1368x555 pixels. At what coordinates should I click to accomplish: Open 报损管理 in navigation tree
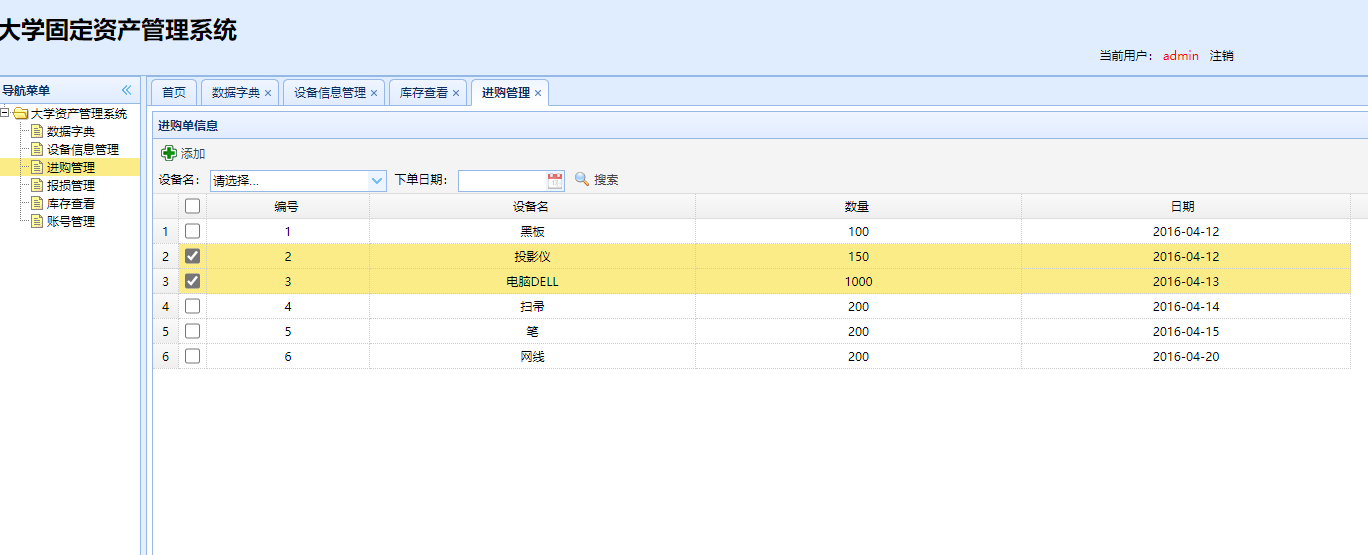(x=70, y=185)
